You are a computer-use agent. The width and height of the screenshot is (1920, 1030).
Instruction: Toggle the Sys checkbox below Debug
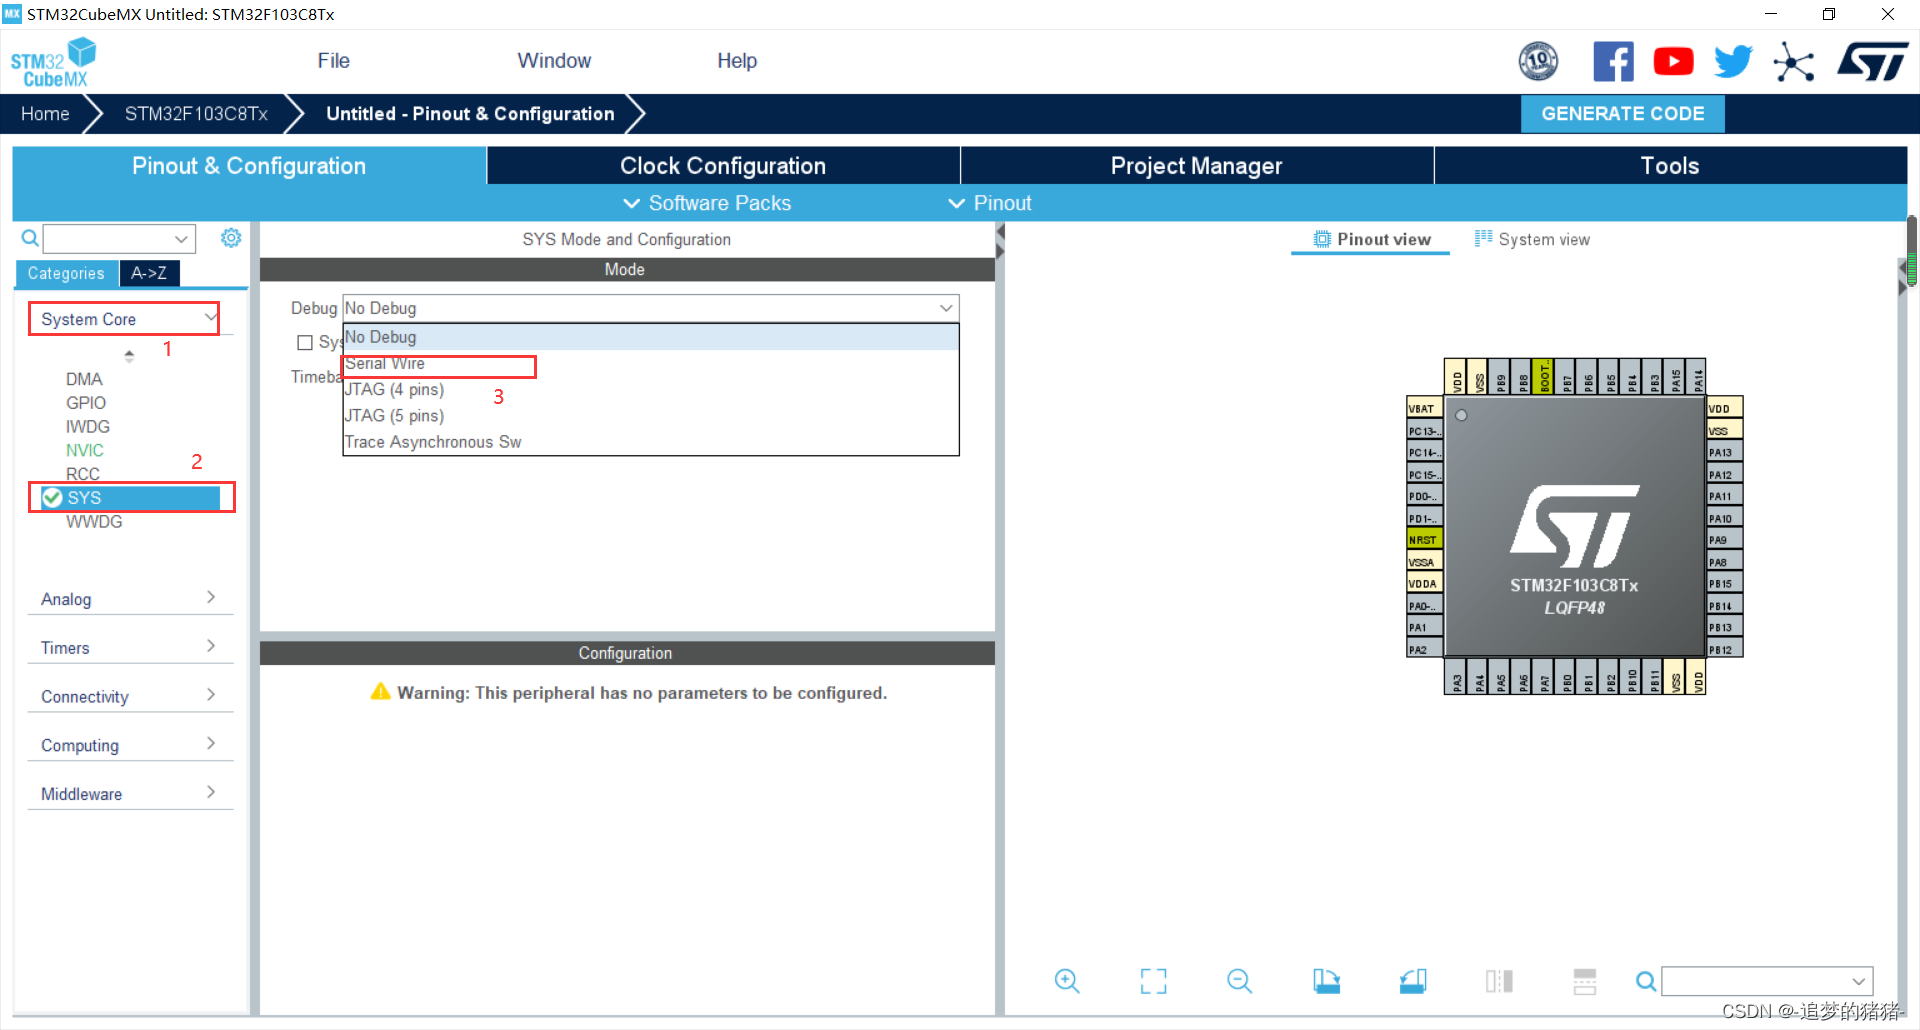(305, 342)
